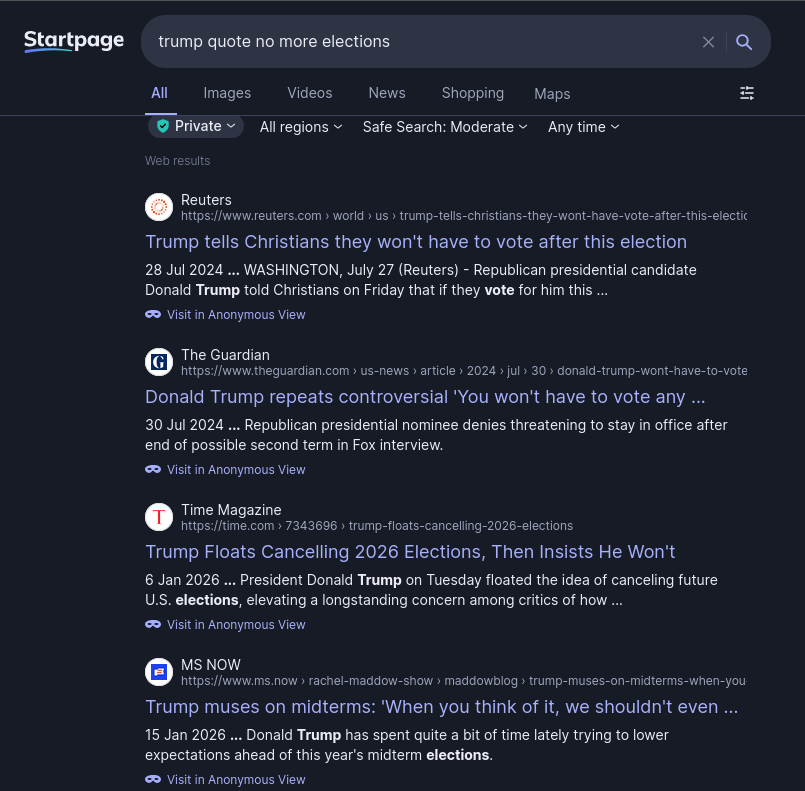Switch to the News tab
The image size is (805, 791).
387,93
